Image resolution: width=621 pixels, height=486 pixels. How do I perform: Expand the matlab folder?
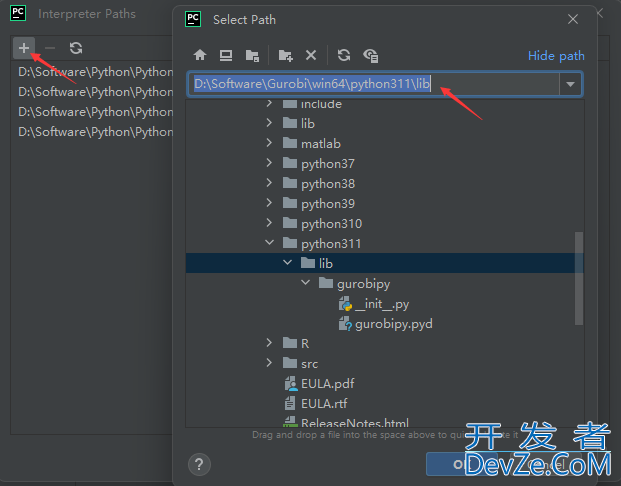tap(269, 143)
